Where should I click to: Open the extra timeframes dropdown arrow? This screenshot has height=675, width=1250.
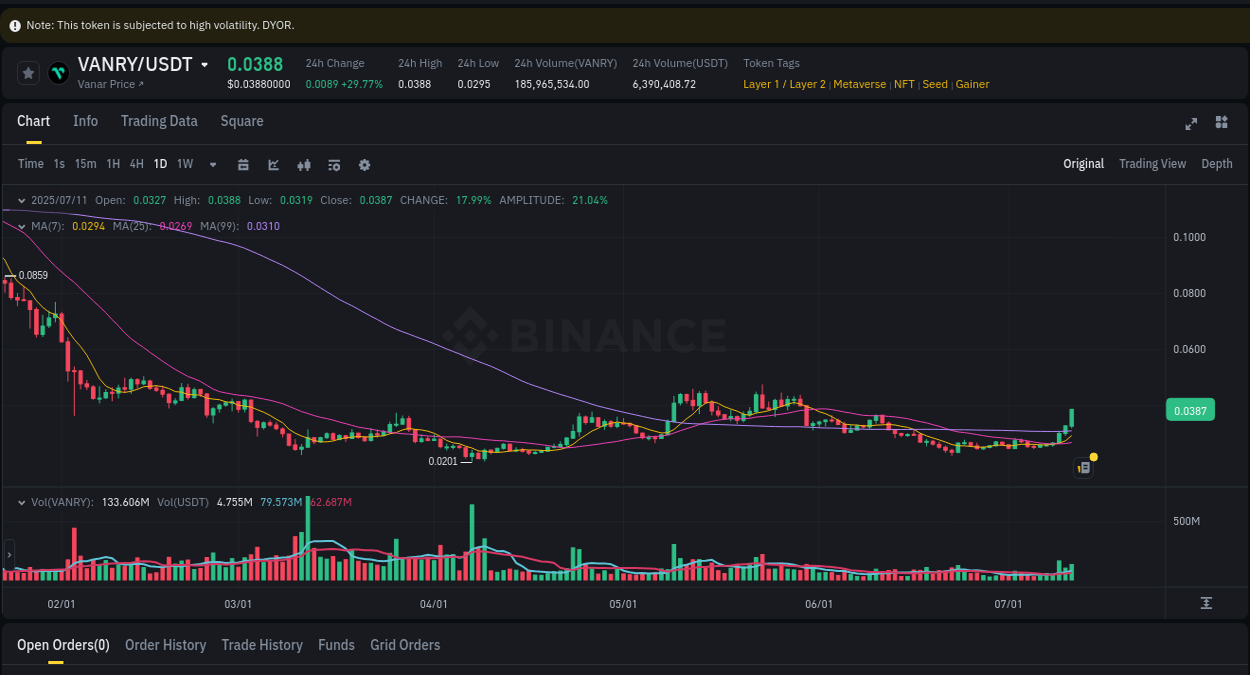(x=212, y=164)
